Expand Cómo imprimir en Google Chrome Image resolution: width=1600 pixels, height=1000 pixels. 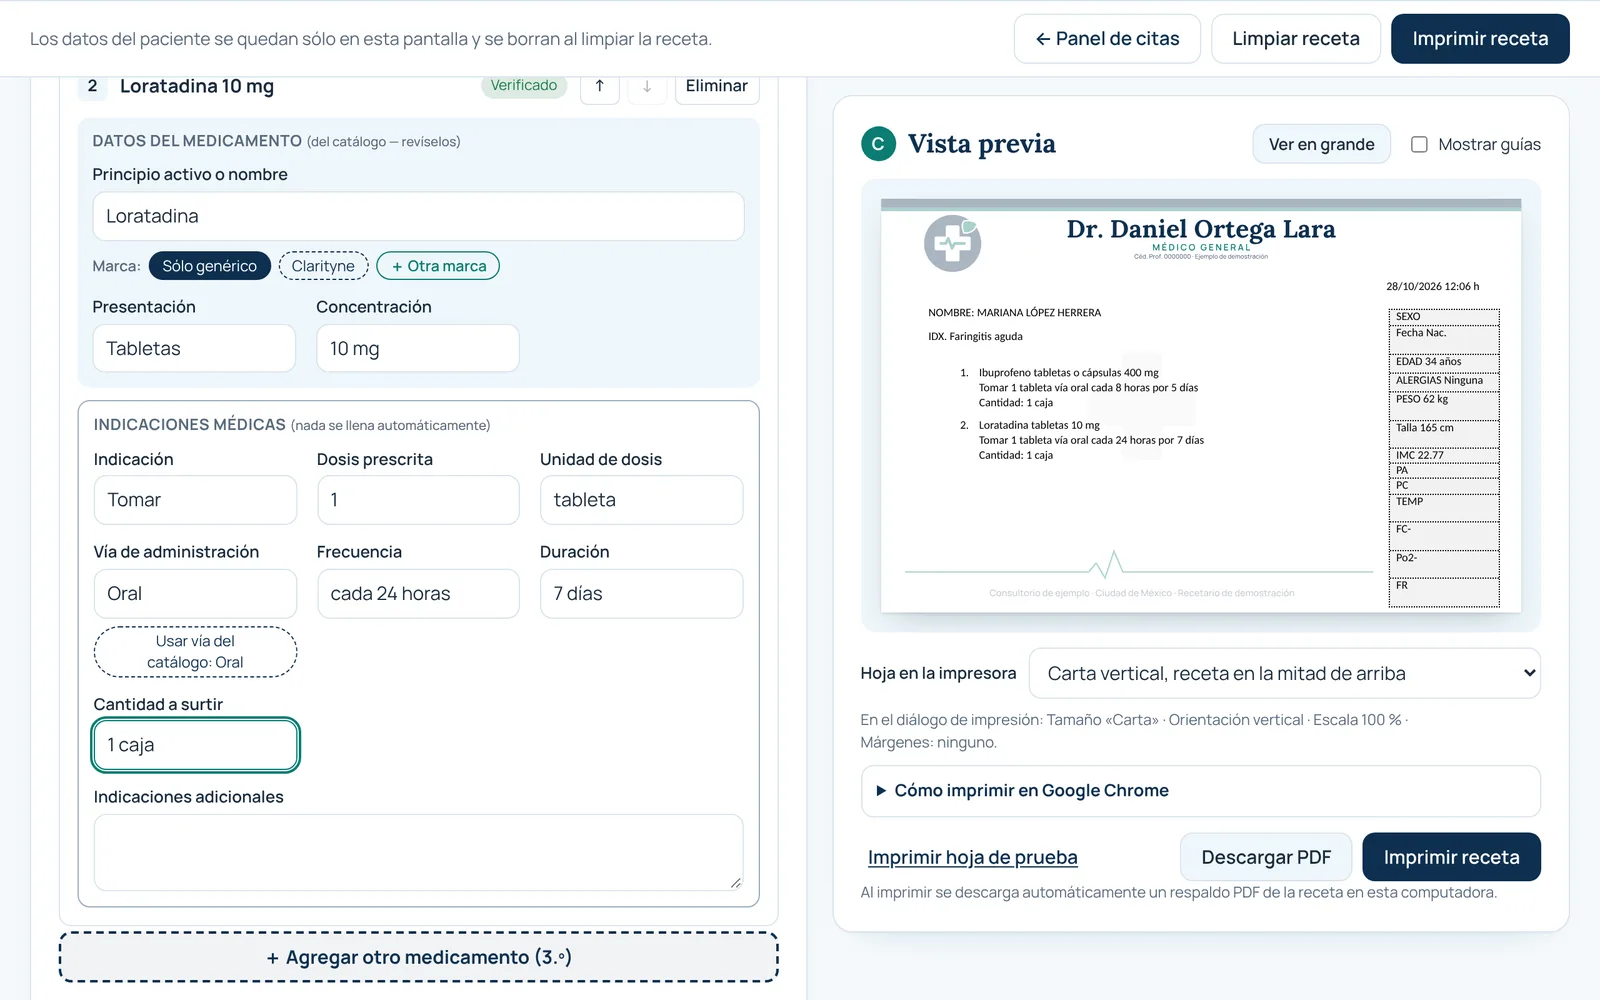click(x=1200, y=791)
